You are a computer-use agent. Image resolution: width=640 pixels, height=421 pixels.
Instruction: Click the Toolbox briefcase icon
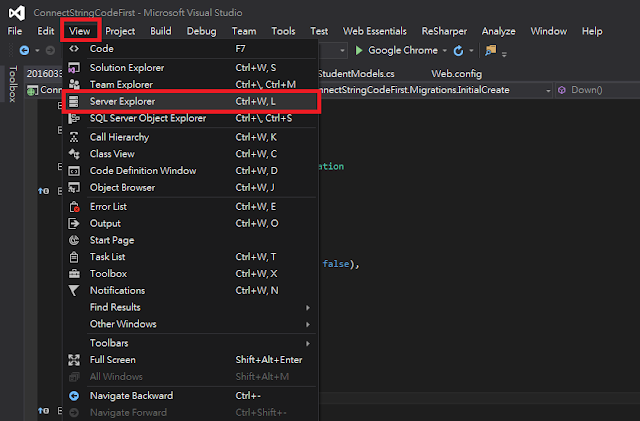[74, 274]
